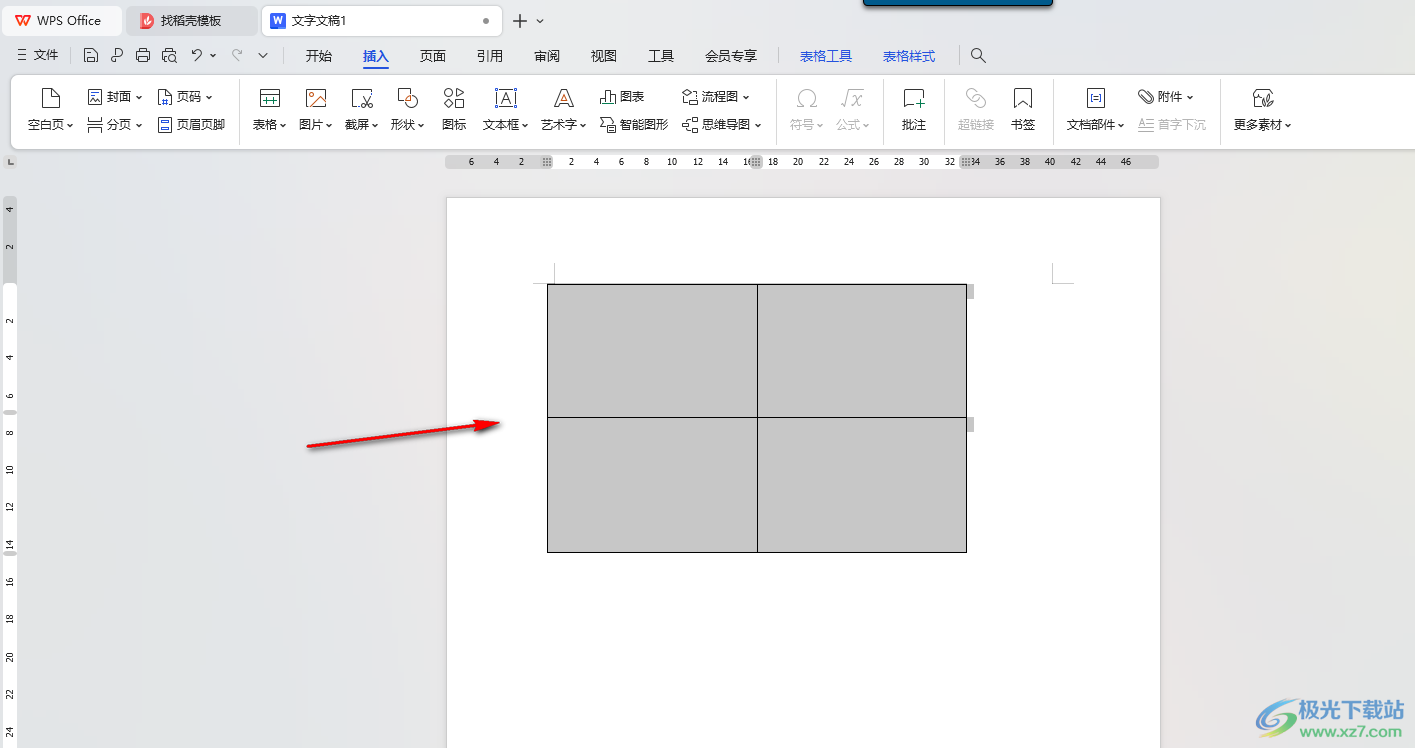Click the WordArt (艺术字) icon
Screen dimensions: 1415x748
[564, 97]
